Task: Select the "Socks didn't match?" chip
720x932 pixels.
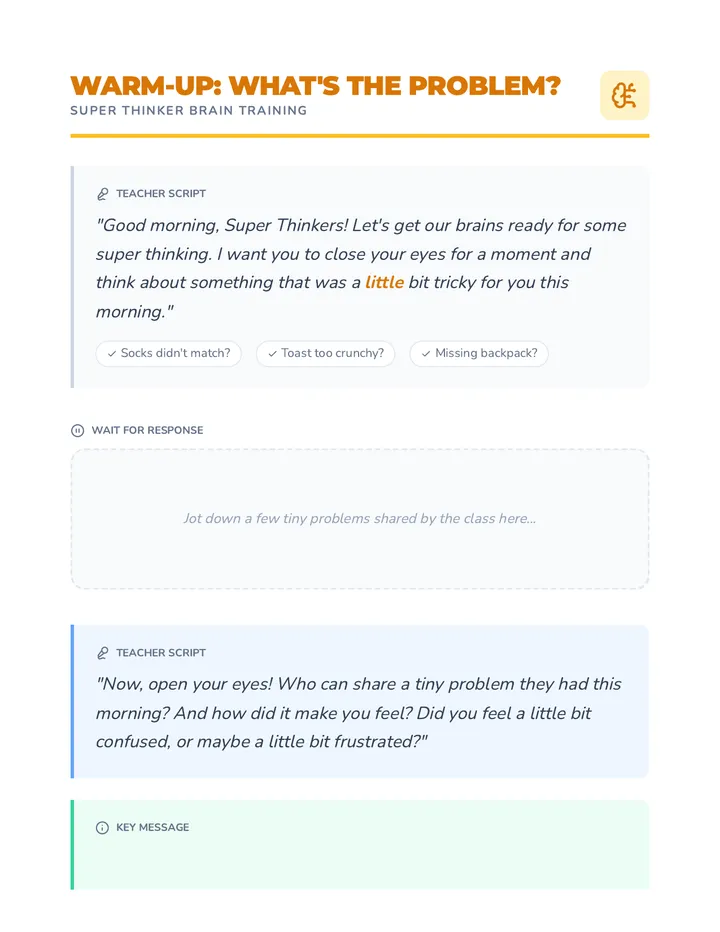Action: pyautogui.click(x=168, y=354)
